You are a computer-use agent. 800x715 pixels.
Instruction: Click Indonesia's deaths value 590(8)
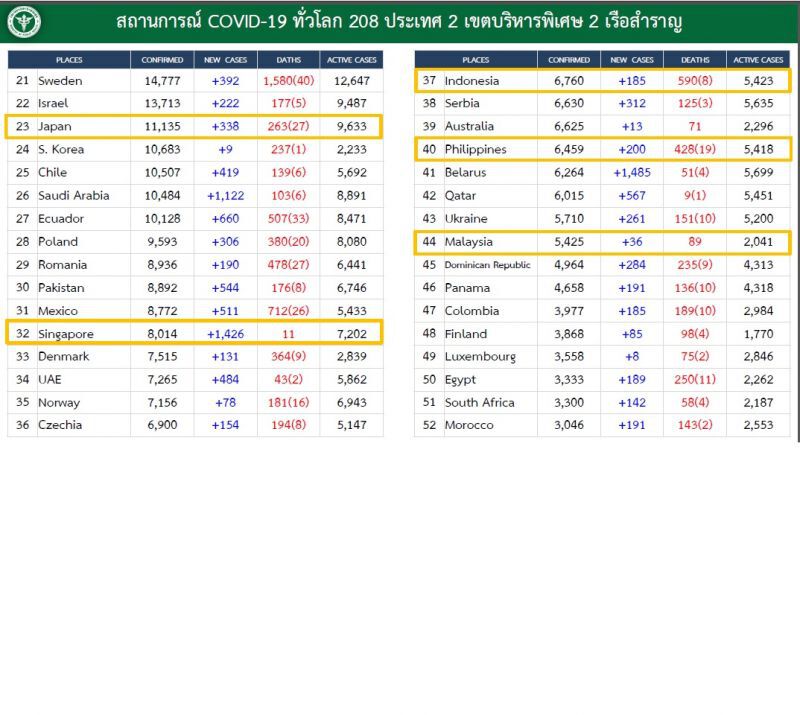[x=695, y=81]
